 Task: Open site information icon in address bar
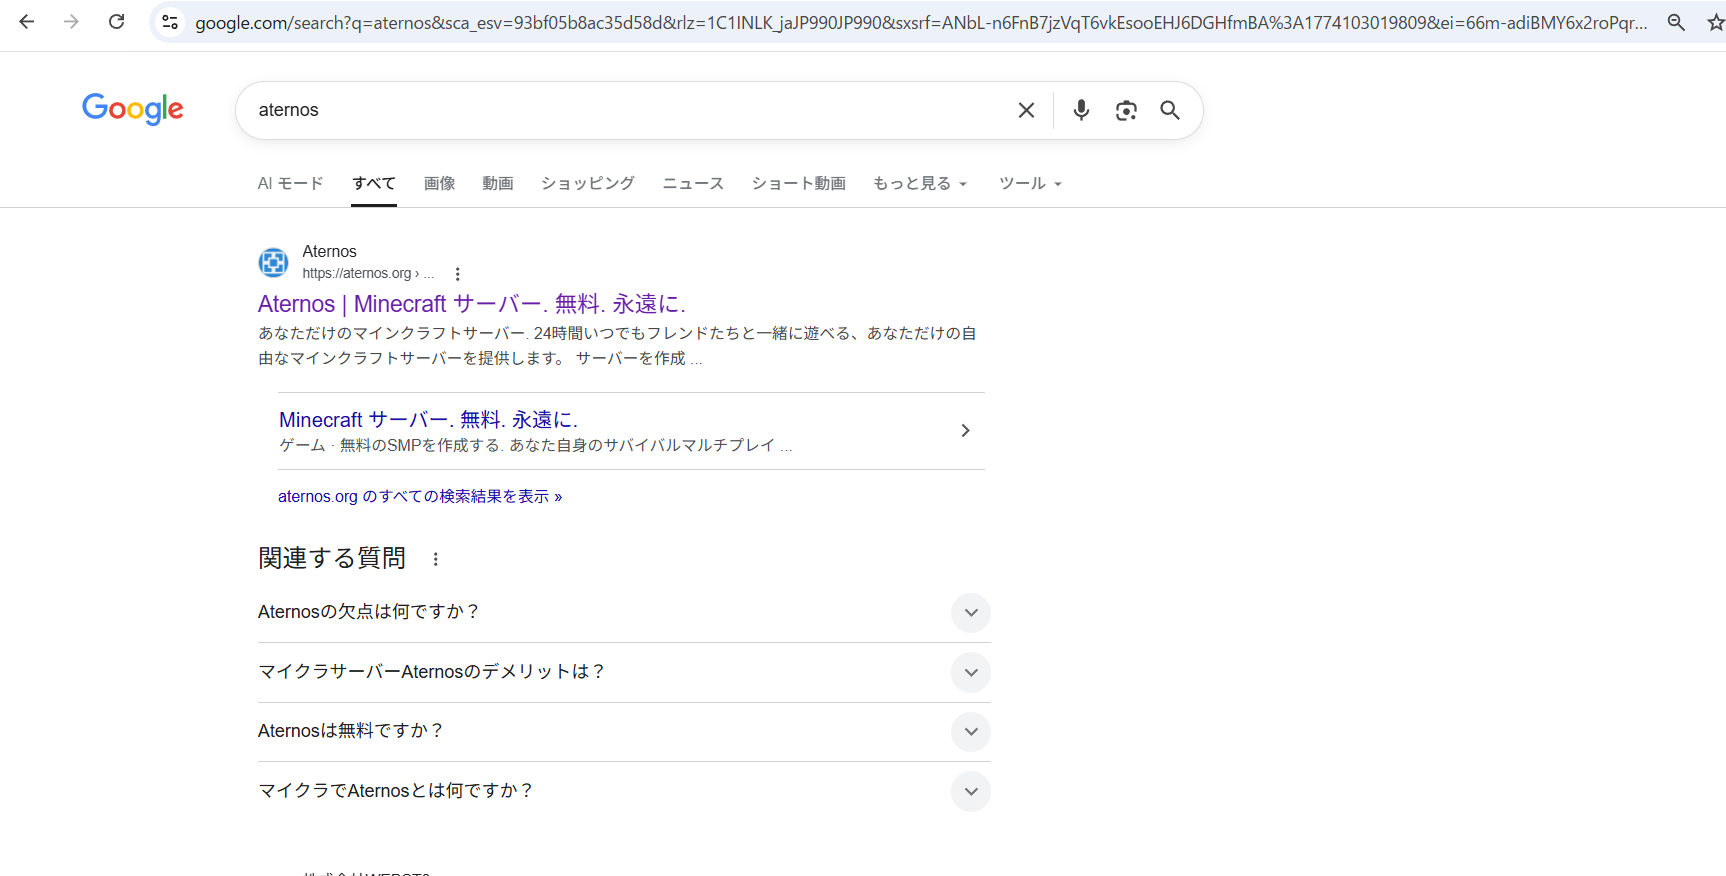tap(170, 22)
